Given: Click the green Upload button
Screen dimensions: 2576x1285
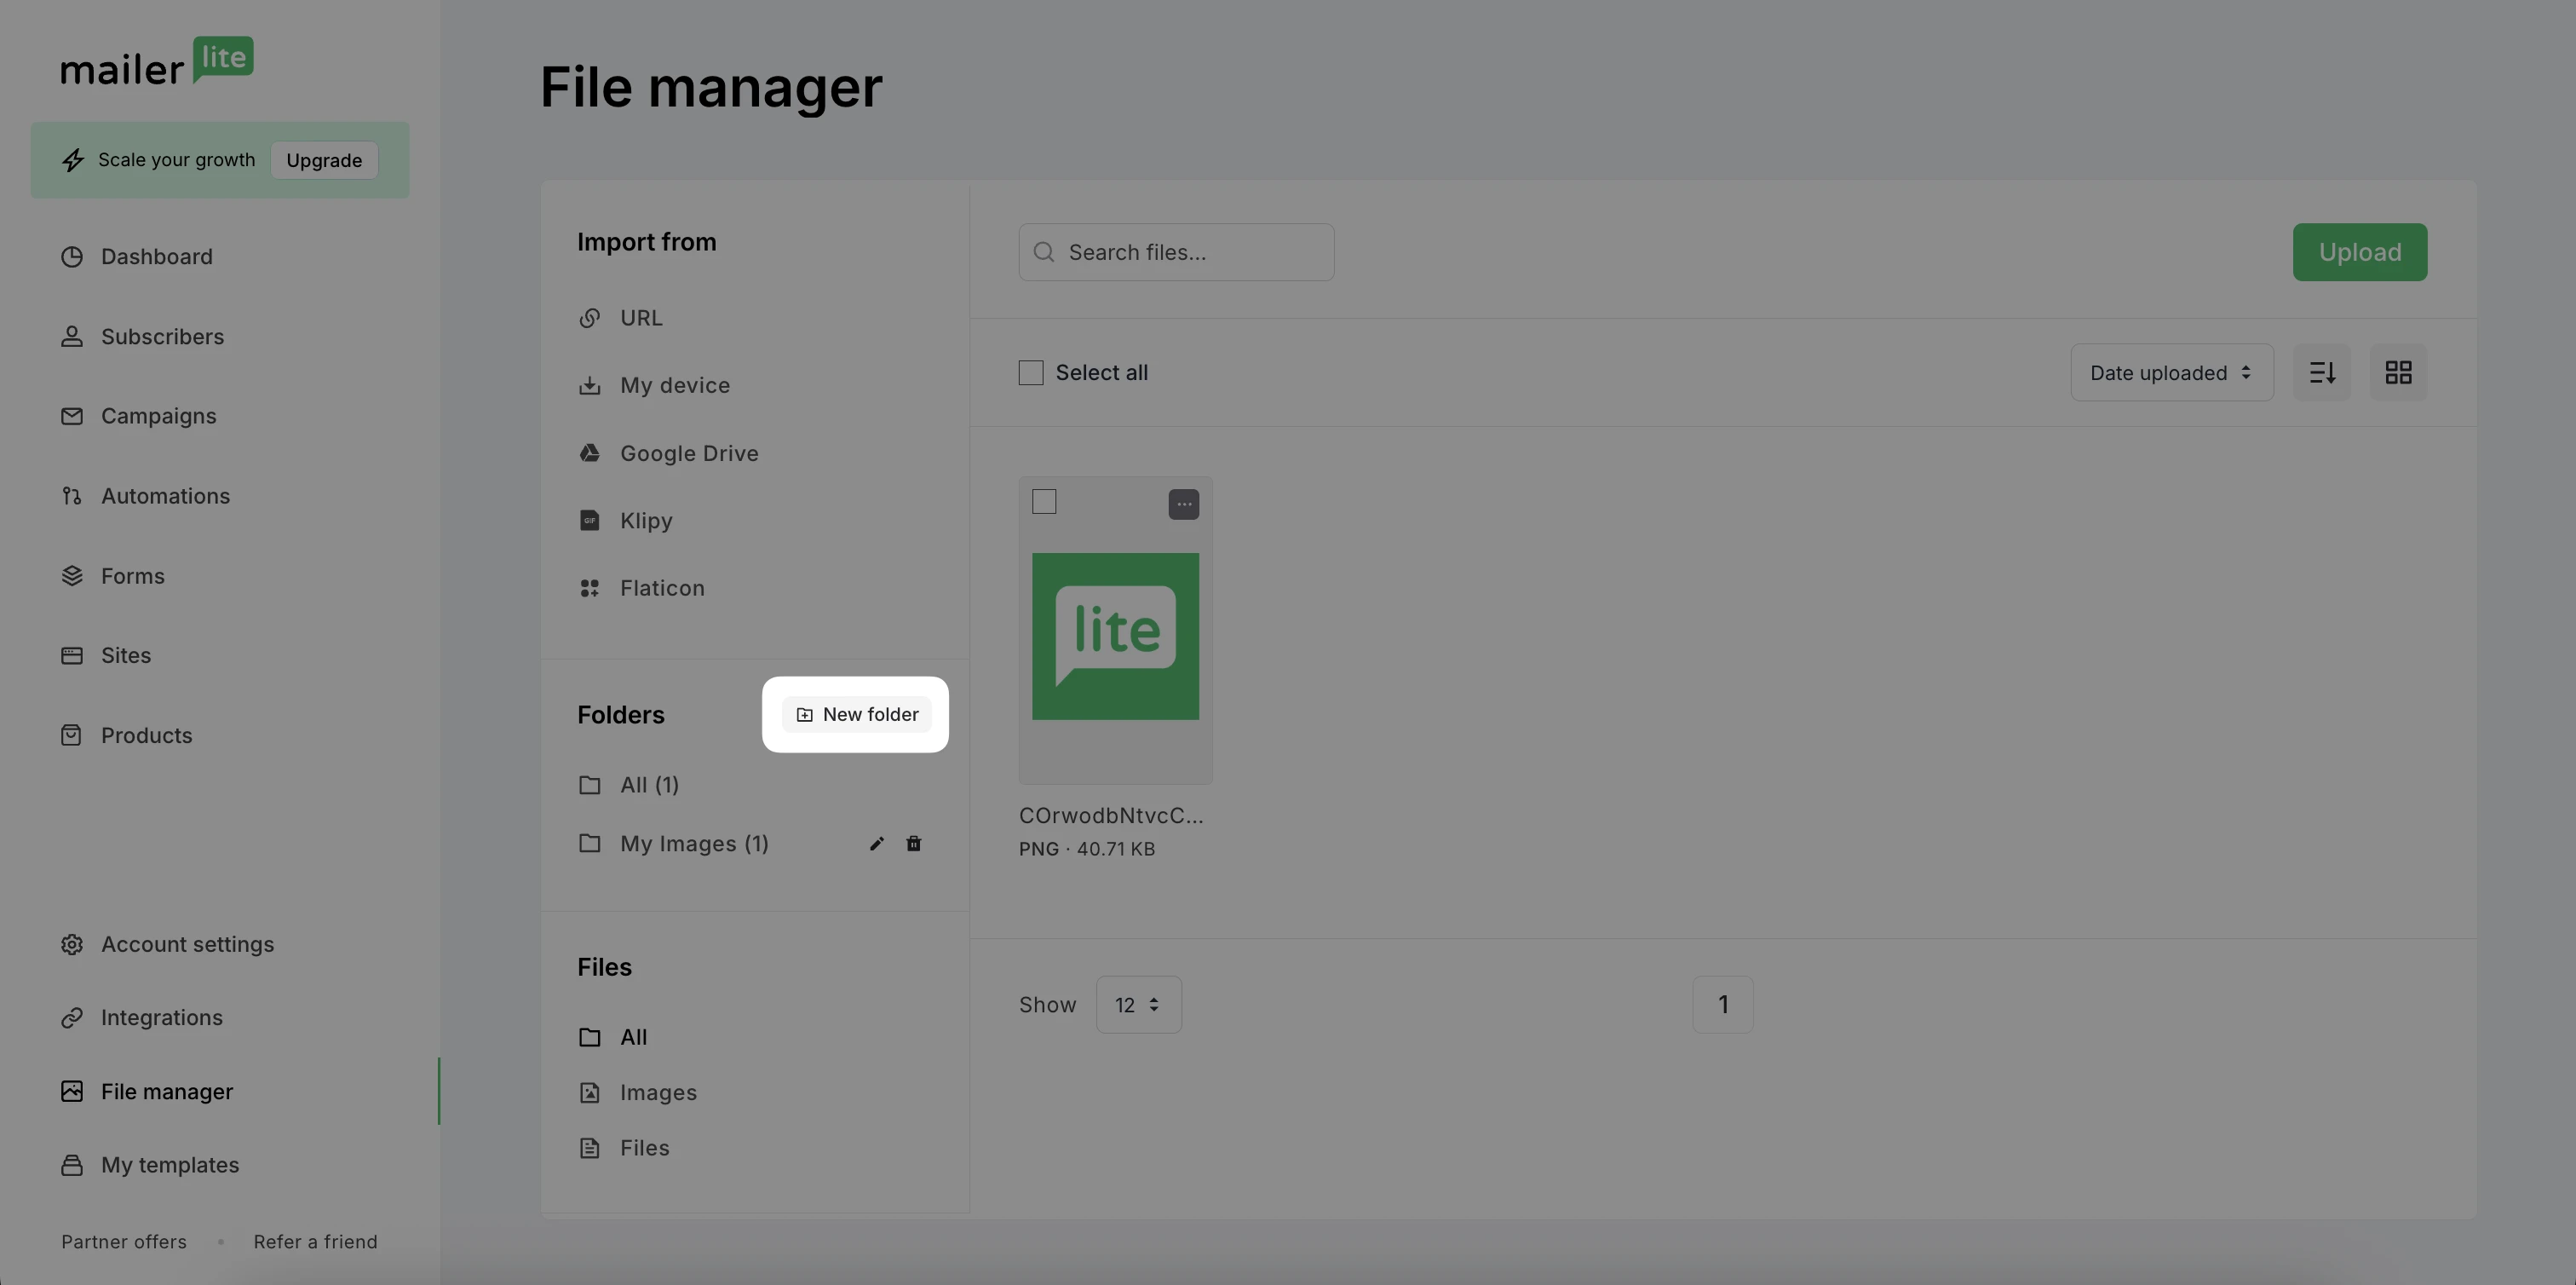Looking at the screenshot, I should [x=2359, y=252].
